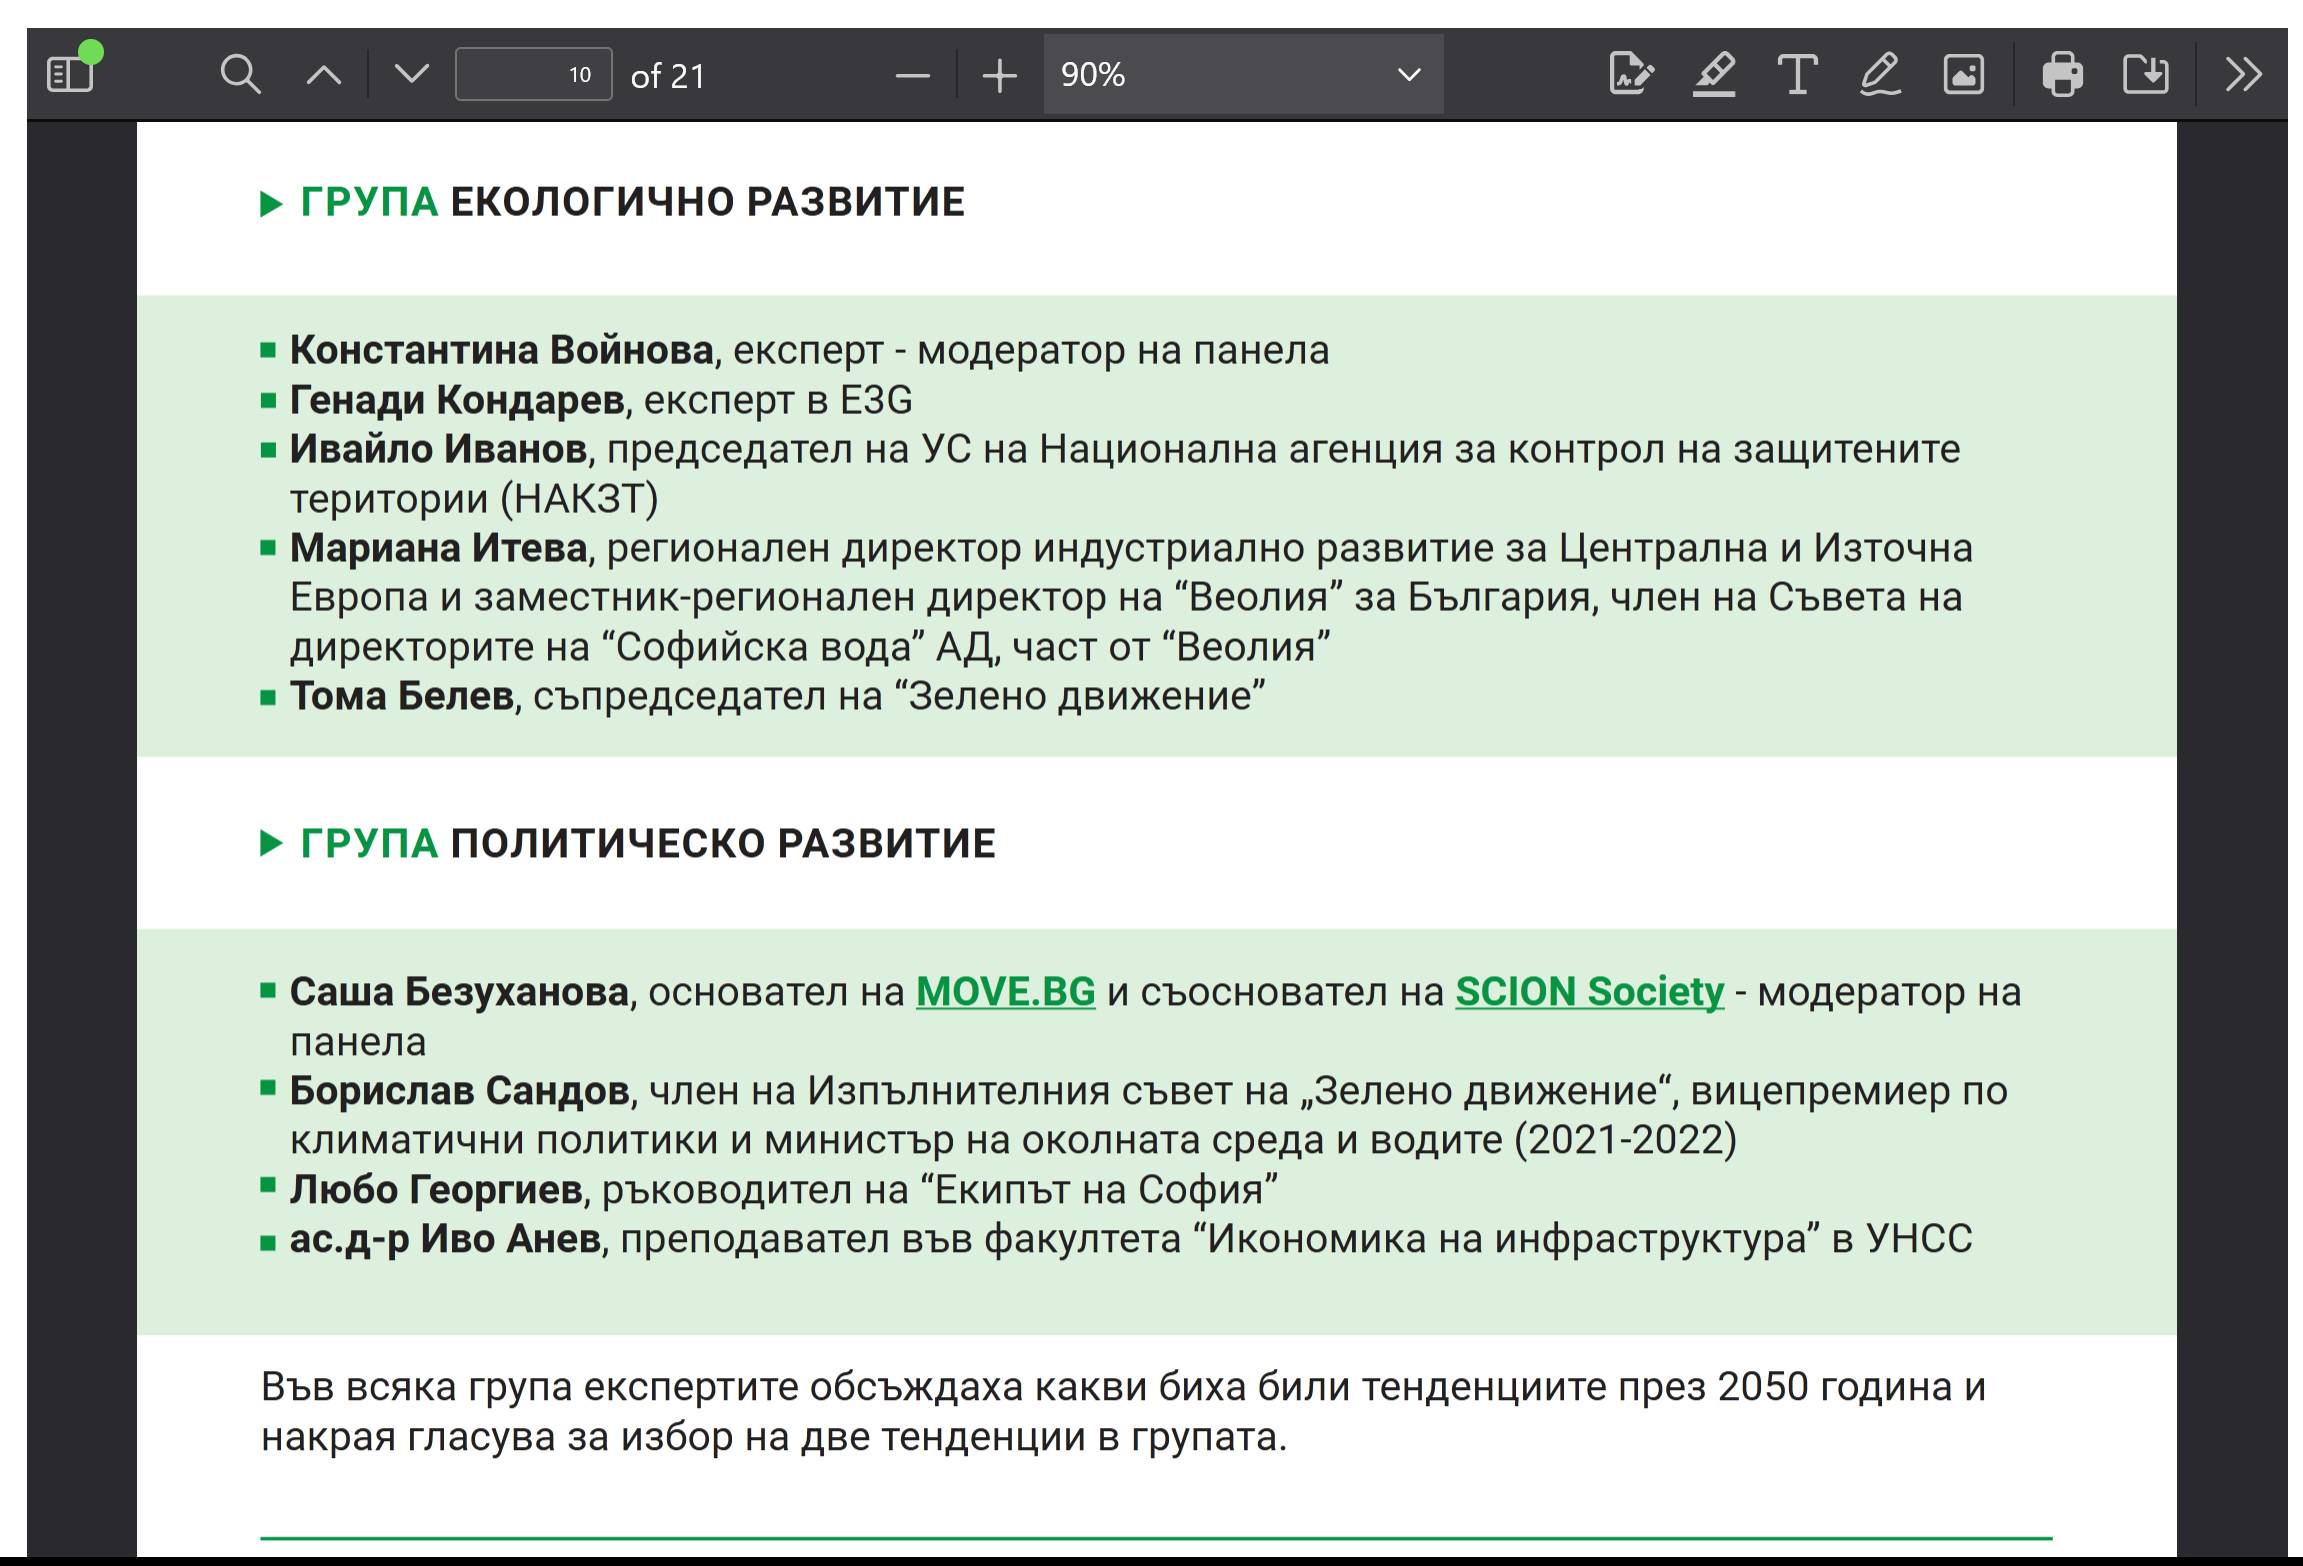Open the MOVE.BG hyperlink

pyautogui.click(x=1005, y=991)
